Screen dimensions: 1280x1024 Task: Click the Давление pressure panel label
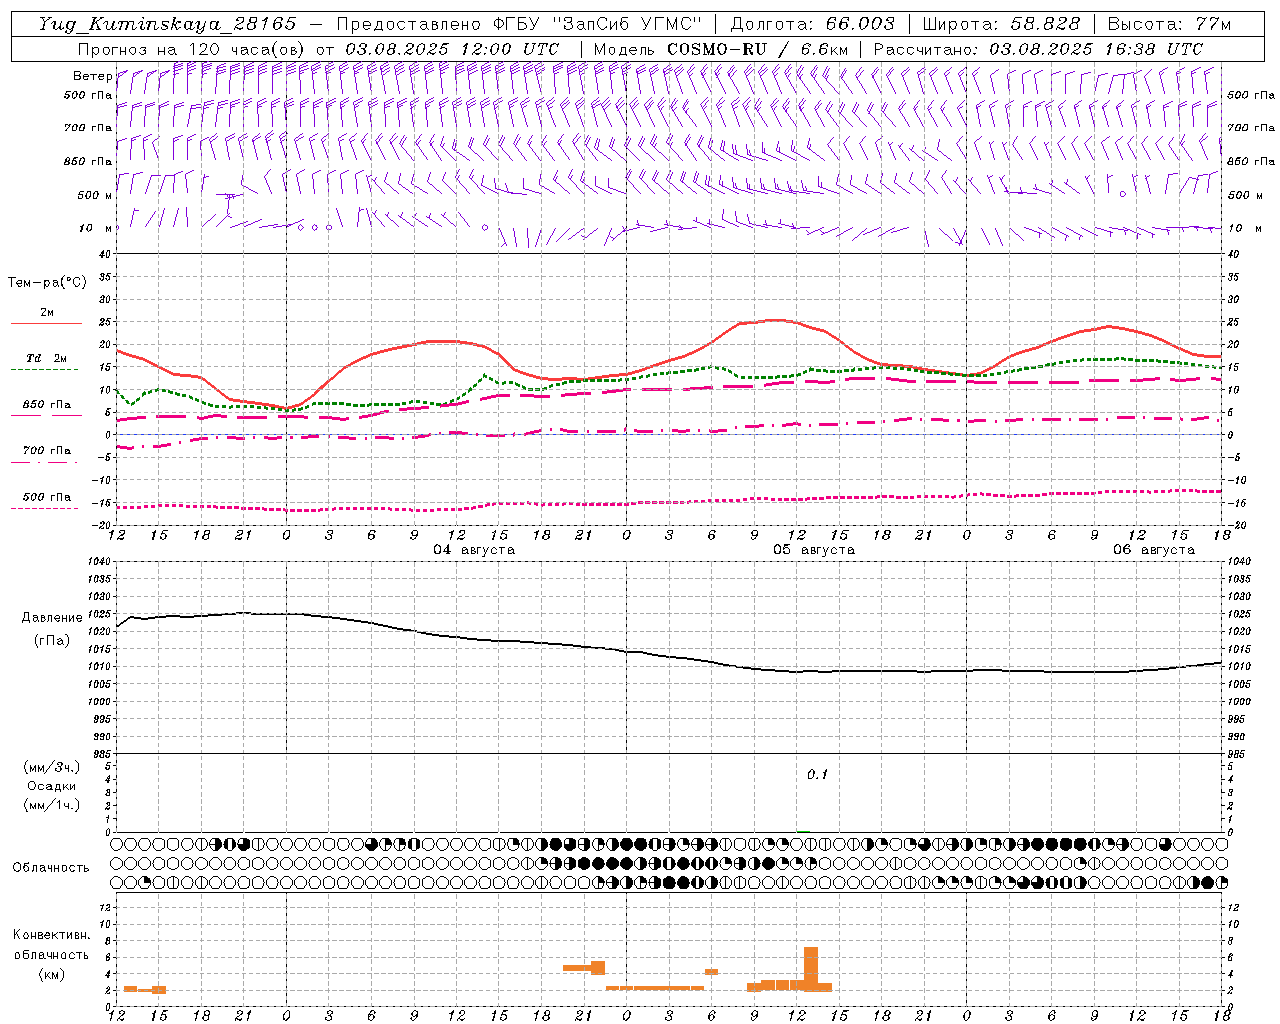coord(52,618)
